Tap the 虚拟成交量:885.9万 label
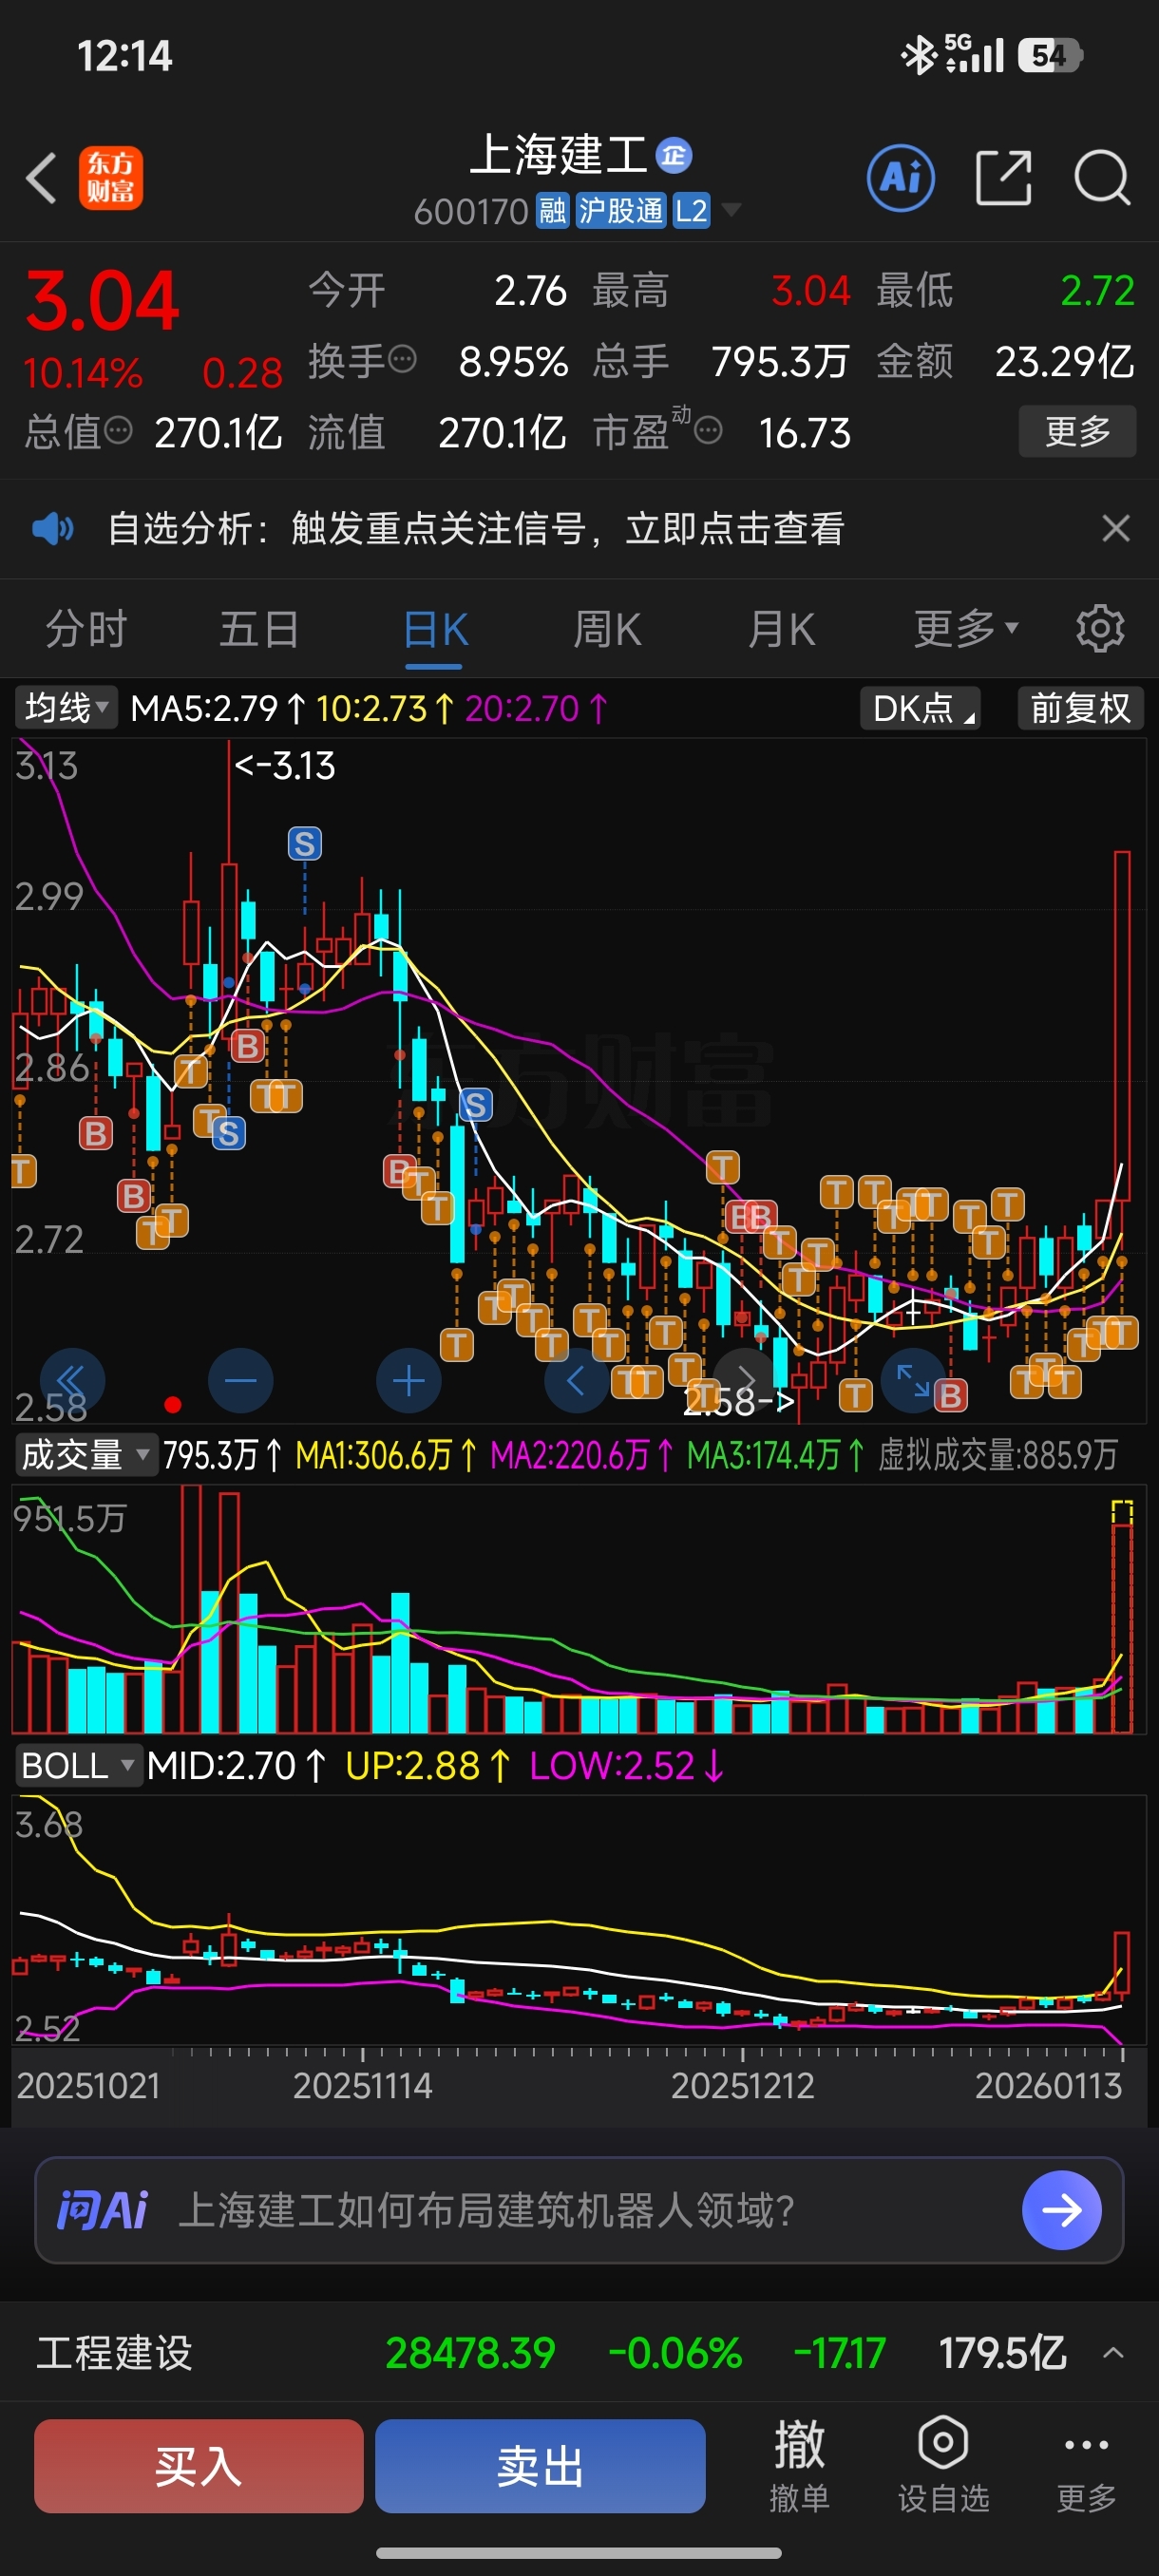The width and height of the screenshot is (1159, 2576). 997,1454
